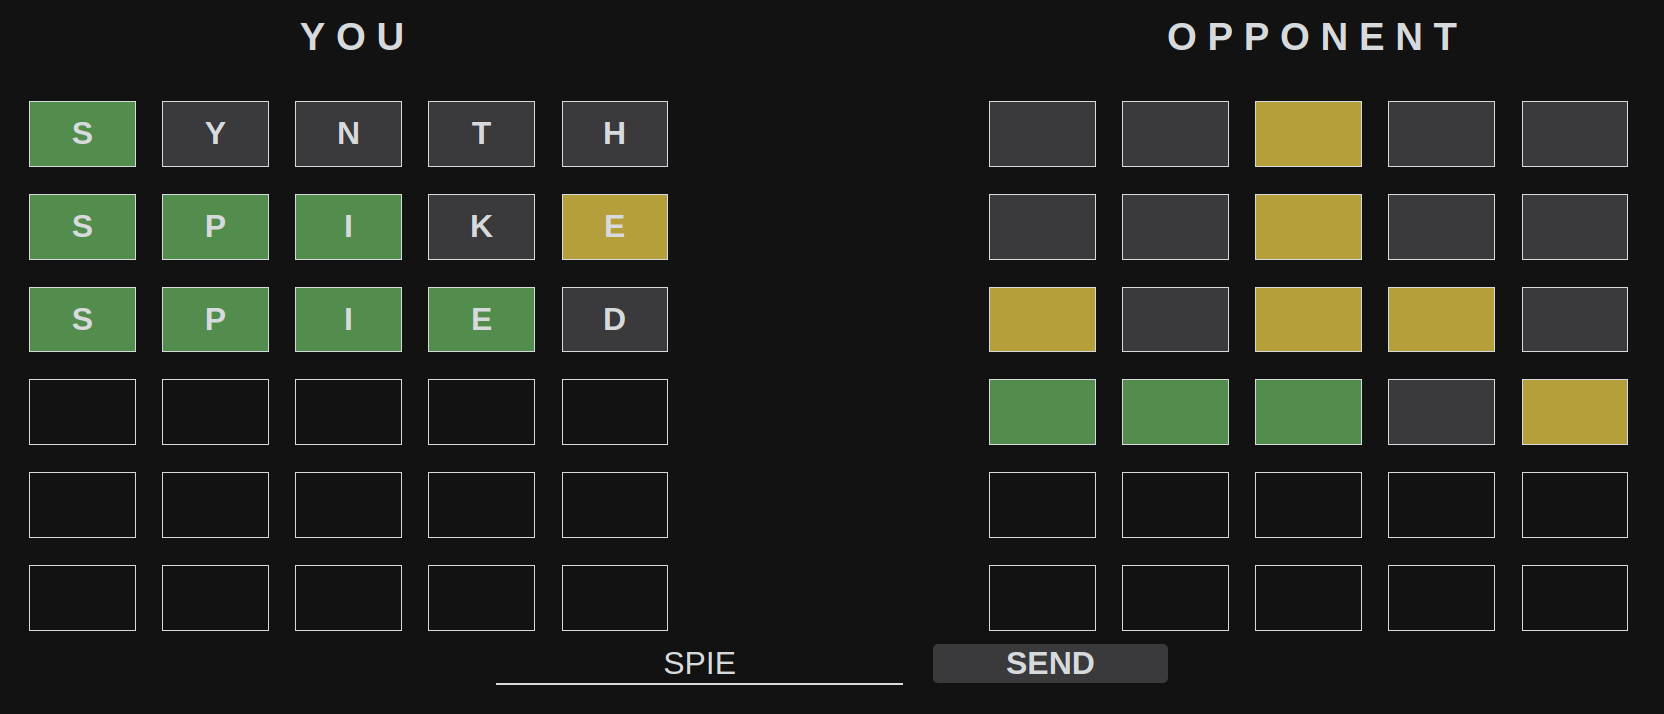Click the first empty tile in your fourth row

(x=82, y=412)
